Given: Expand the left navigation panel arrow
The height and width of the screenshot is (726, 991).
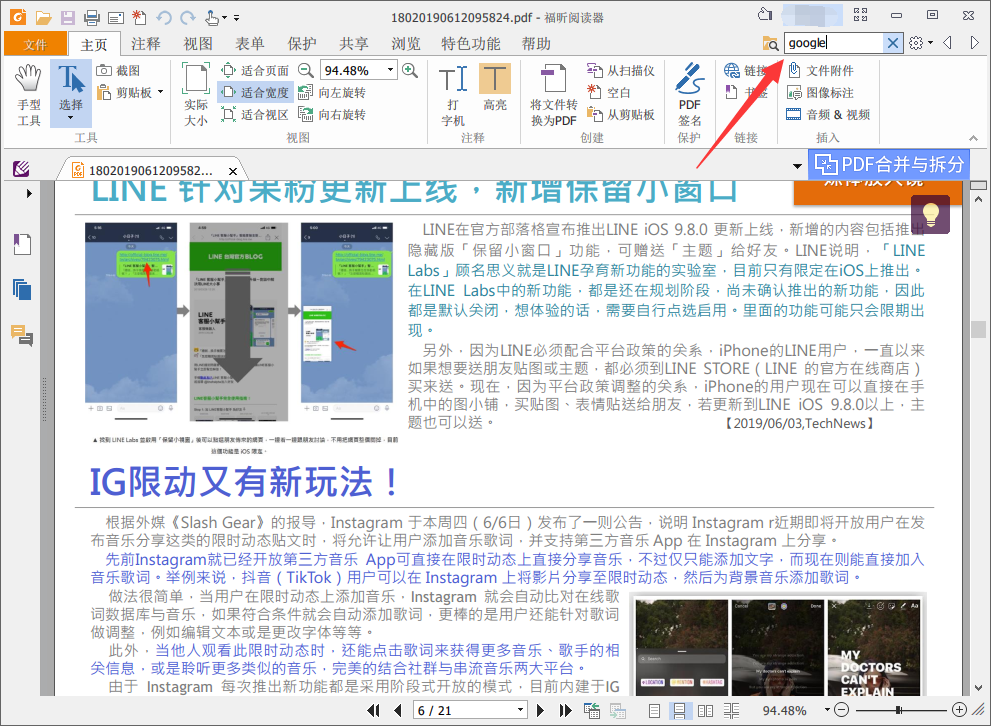Looking at the screenshot, I should pos(29,193).
